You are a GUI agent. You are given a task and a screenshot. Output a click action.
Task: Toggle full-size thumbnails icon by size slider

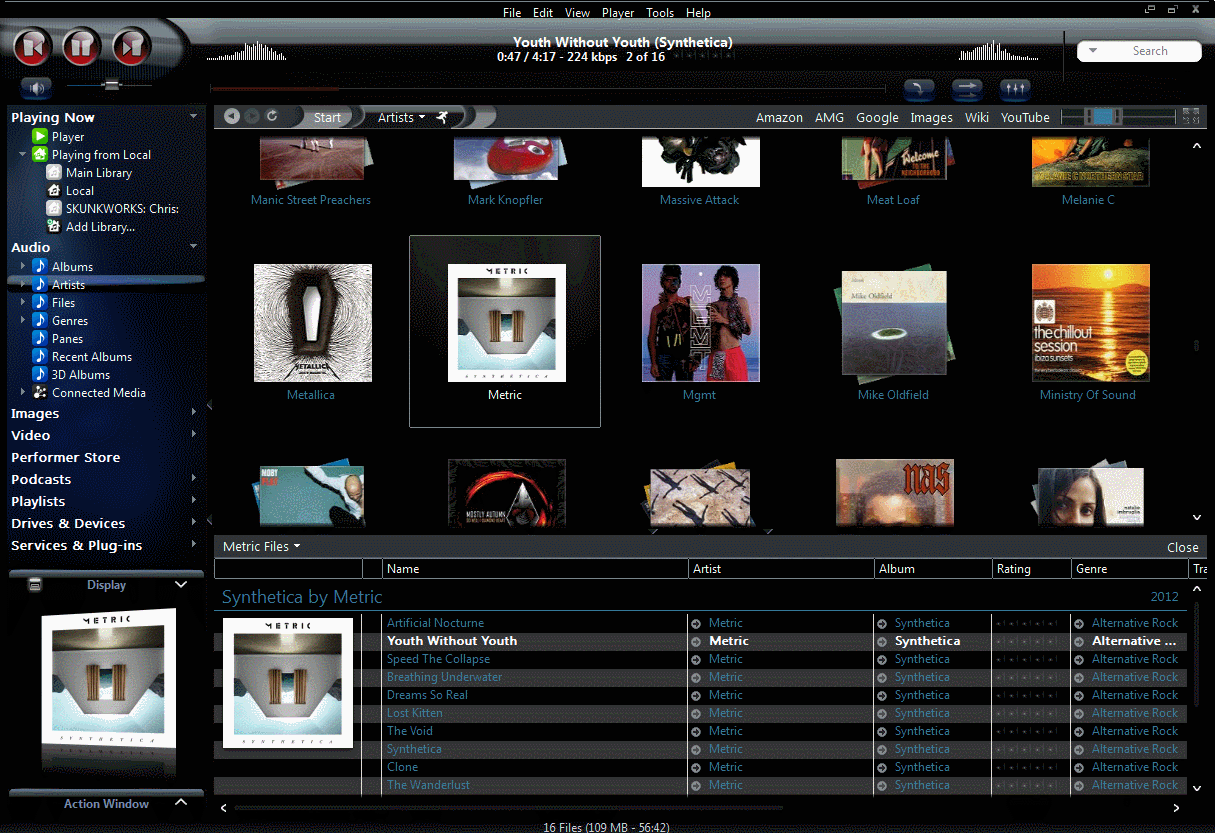point(1190,117)
